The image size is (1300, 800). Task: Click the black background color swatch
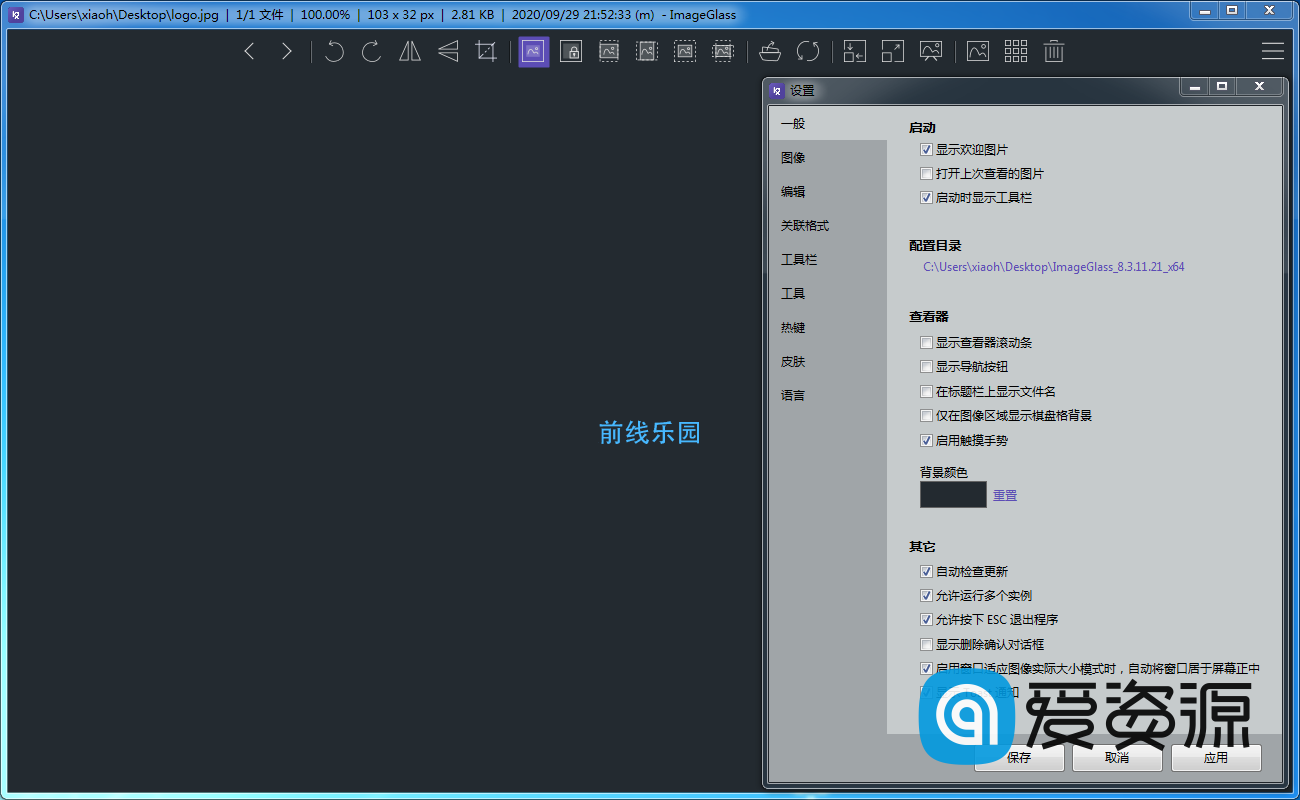tap(952, 495)
